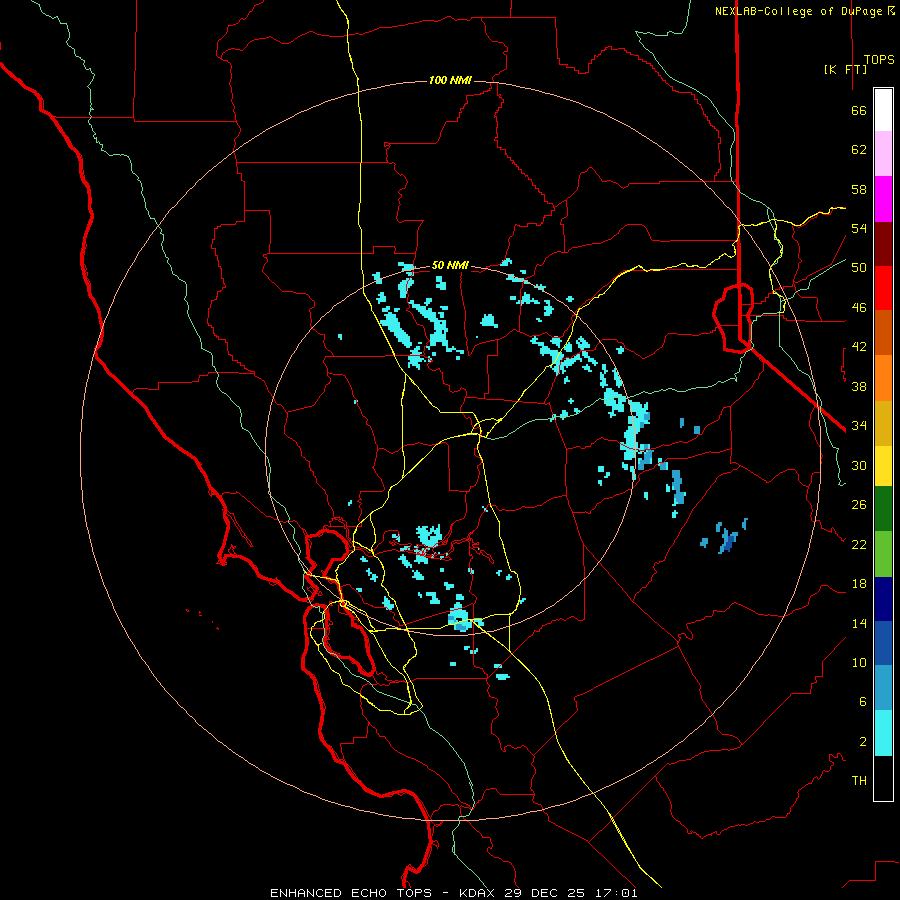Click the "17:01" timestamp
Image resolution: width=900 pixels, height=900 pixels.
(617, 893)
